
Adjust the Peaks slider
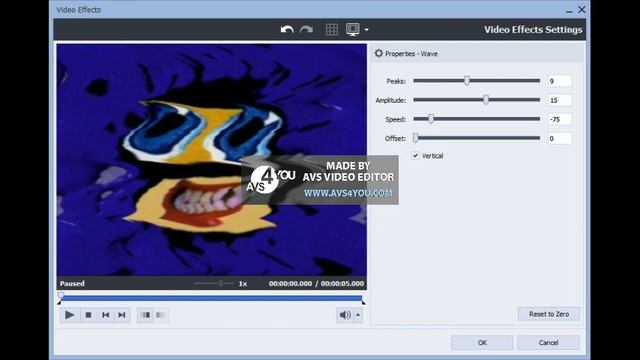click(467, 81)
